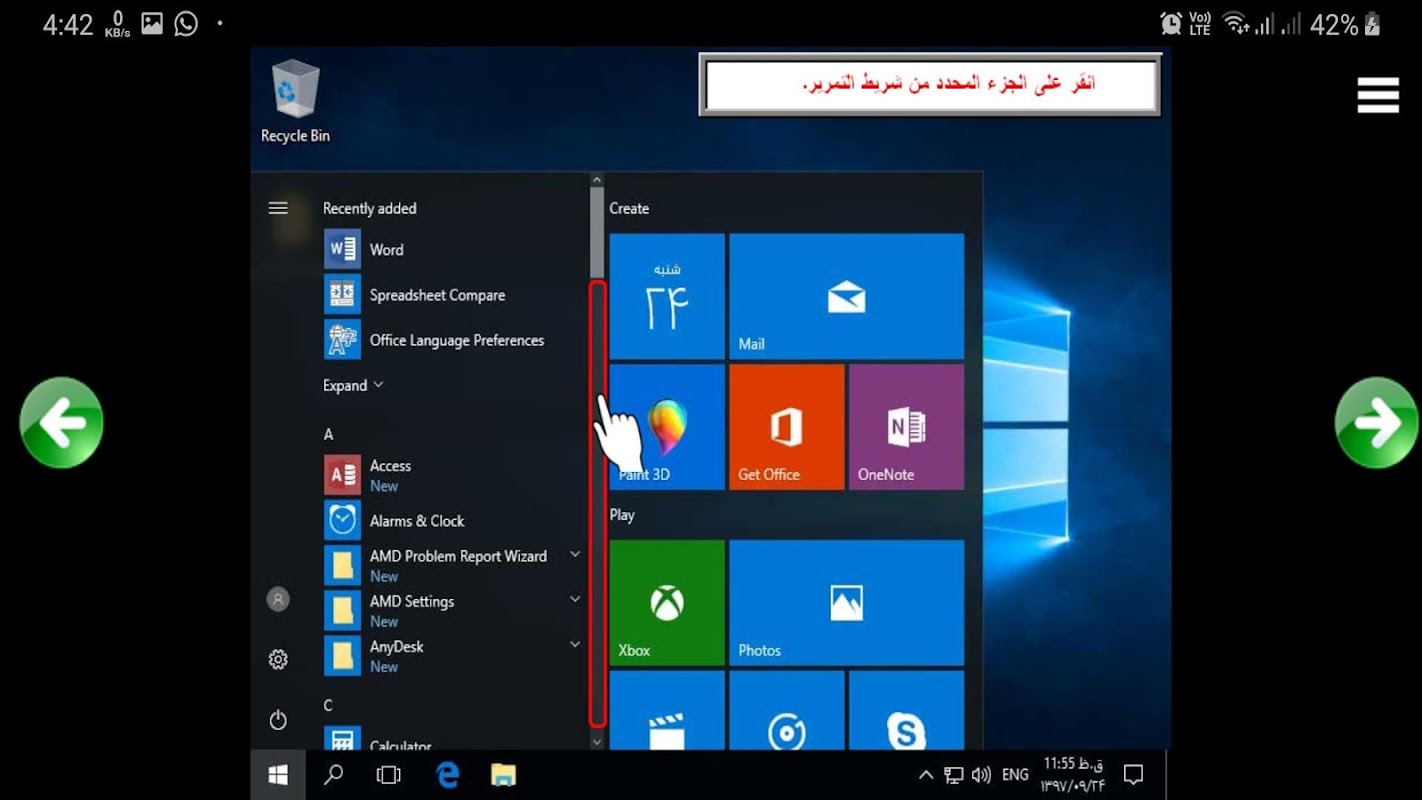Open the Skype tile
This screenshot has height=800, width=1422.
906,711
